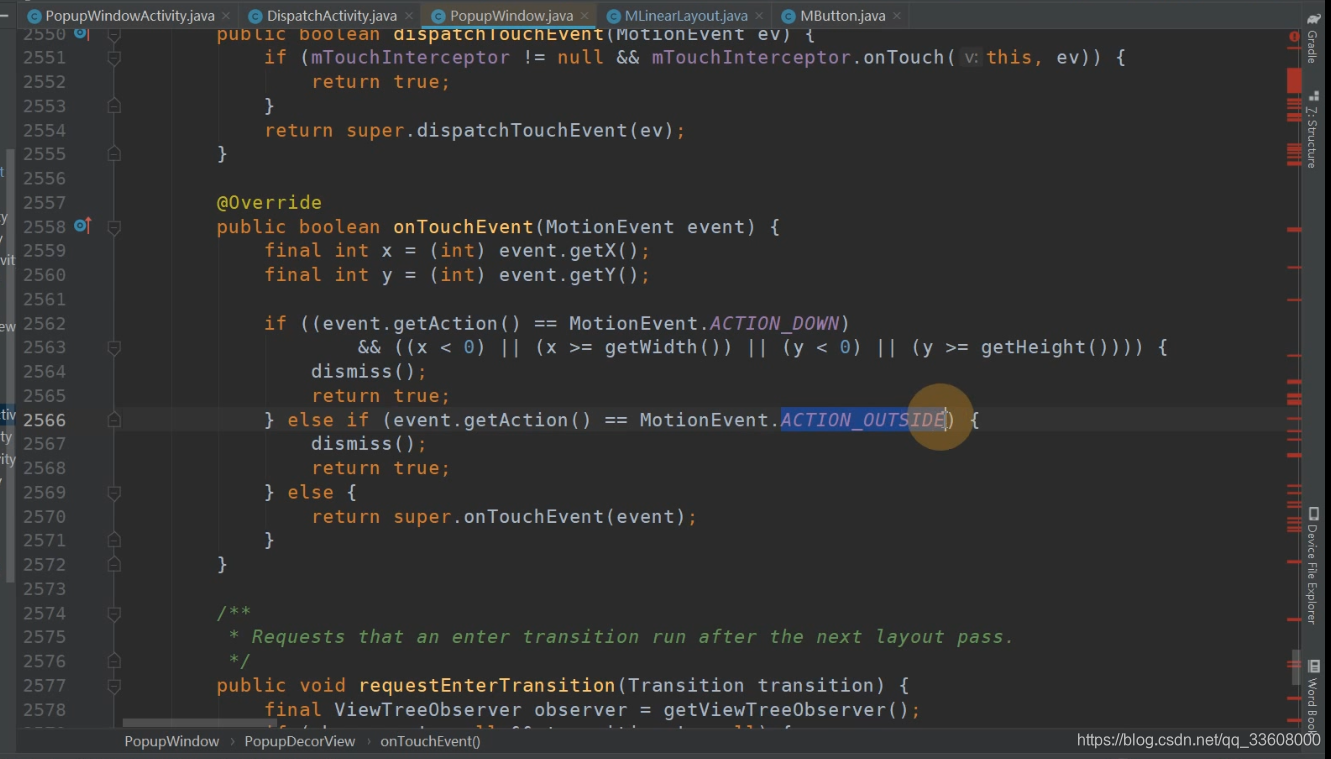Collapse requestEnterTransition method at line 2577
The width and height of the screenshot is (1331, 759).
pyautogui.click(x=114, y=686)
